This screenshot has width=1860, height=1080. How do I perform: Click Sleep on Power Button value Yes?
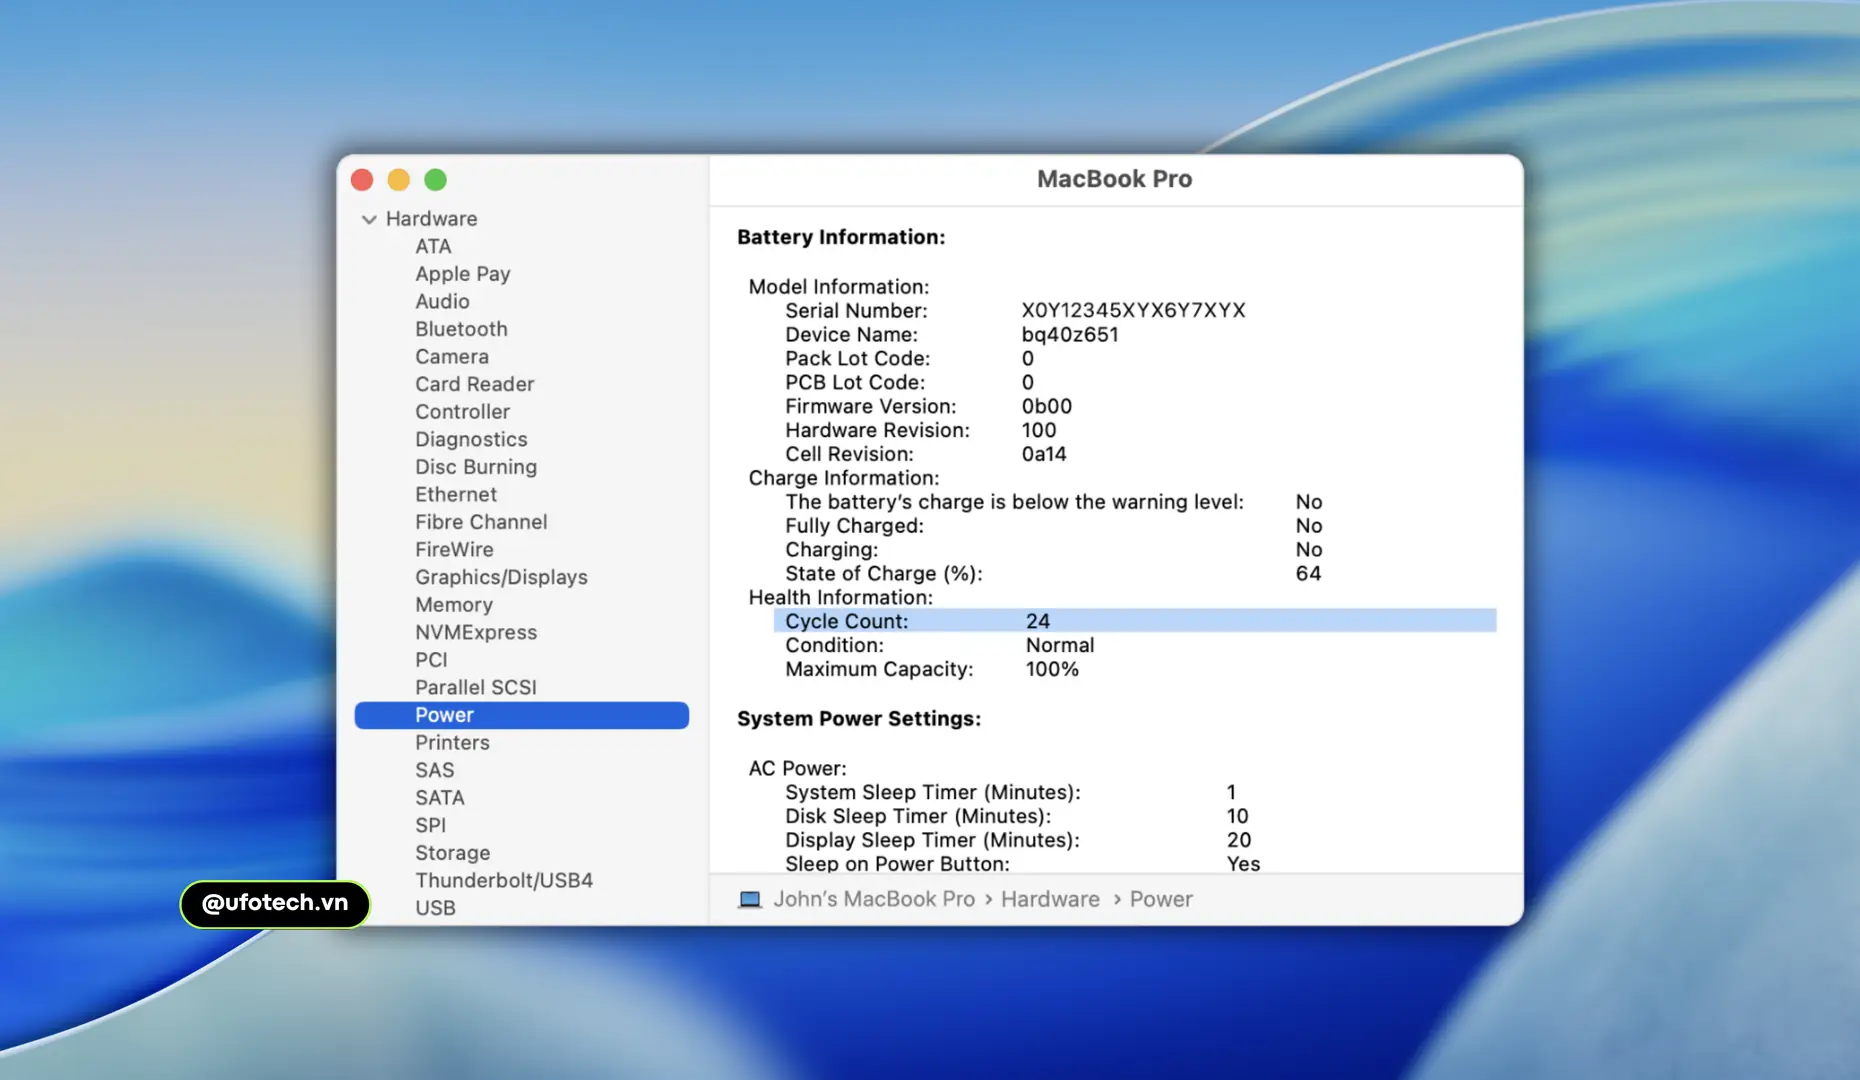click(x=1243, y=864)
